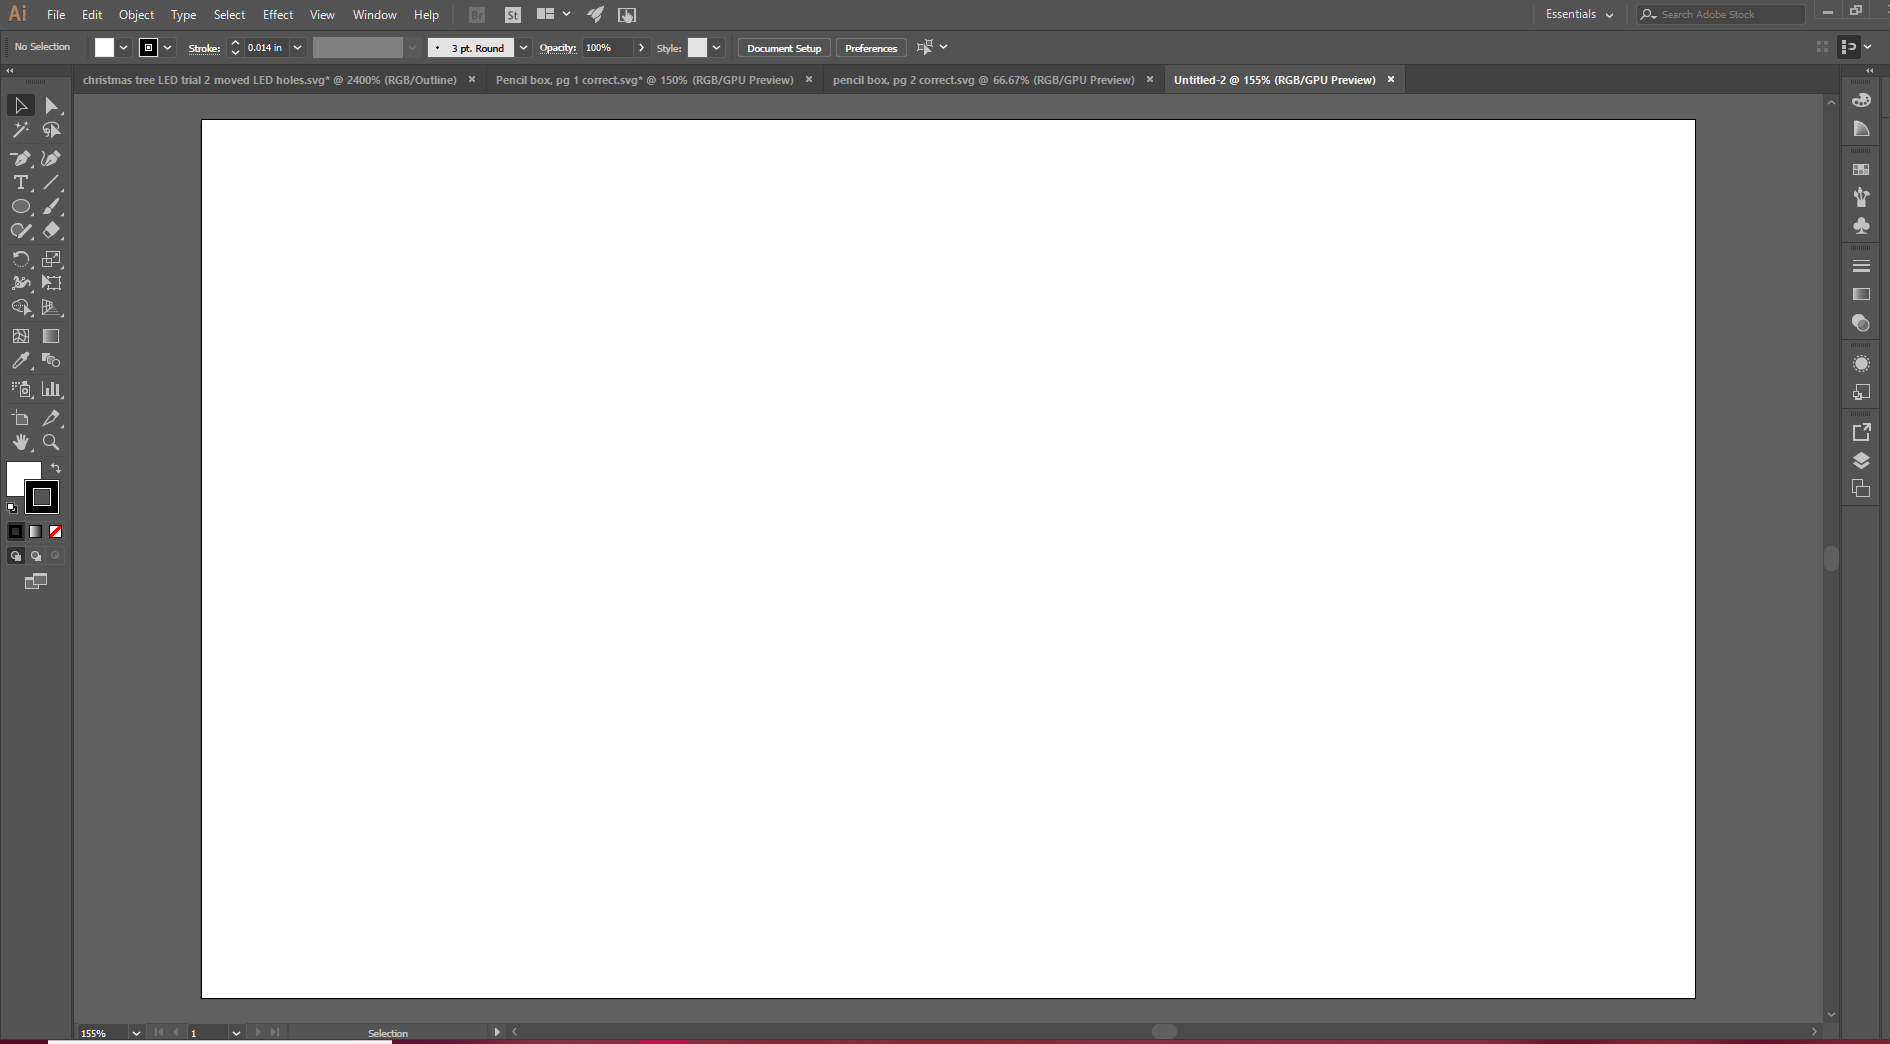Viewport: 1890px width, 1044px height.
Task: Switch to Pencil box, pg 1 correct.svg tab
Action: point(644,80)
